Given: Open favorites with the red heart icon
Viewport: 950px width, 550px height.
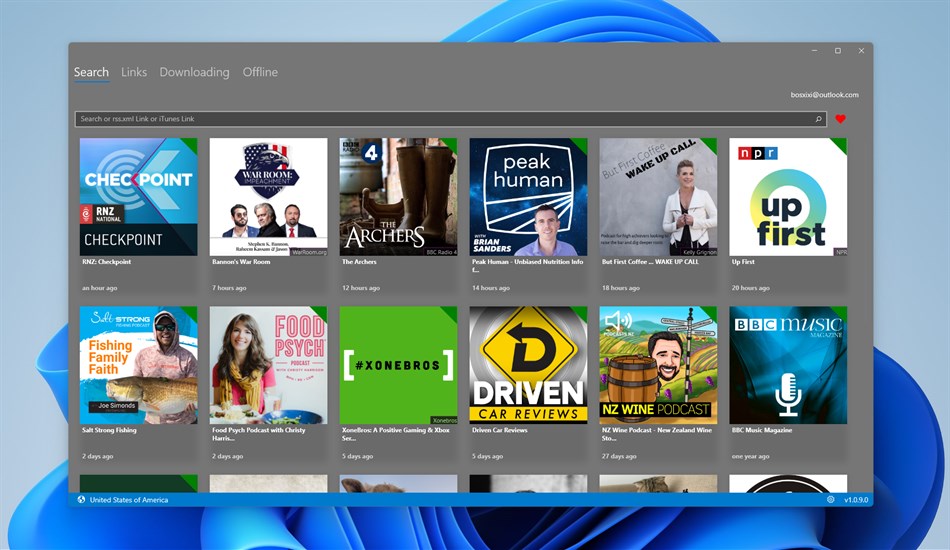Looking at the screenshot, I should pyautogui.click(x=840, y=119).
